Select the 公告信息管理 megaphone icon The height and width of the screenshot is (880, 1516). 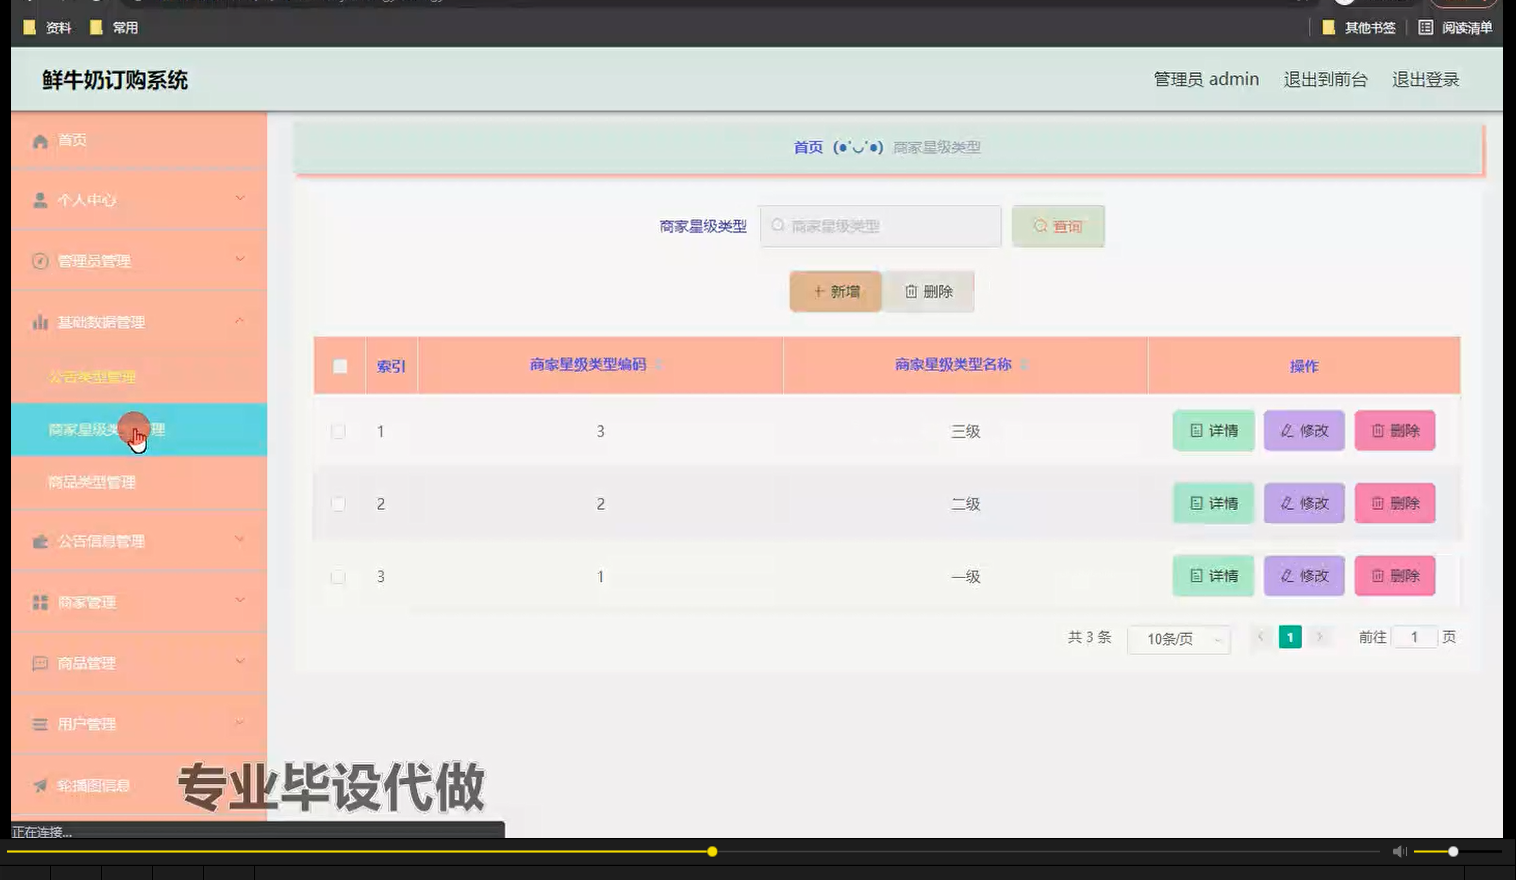[39, 541]
